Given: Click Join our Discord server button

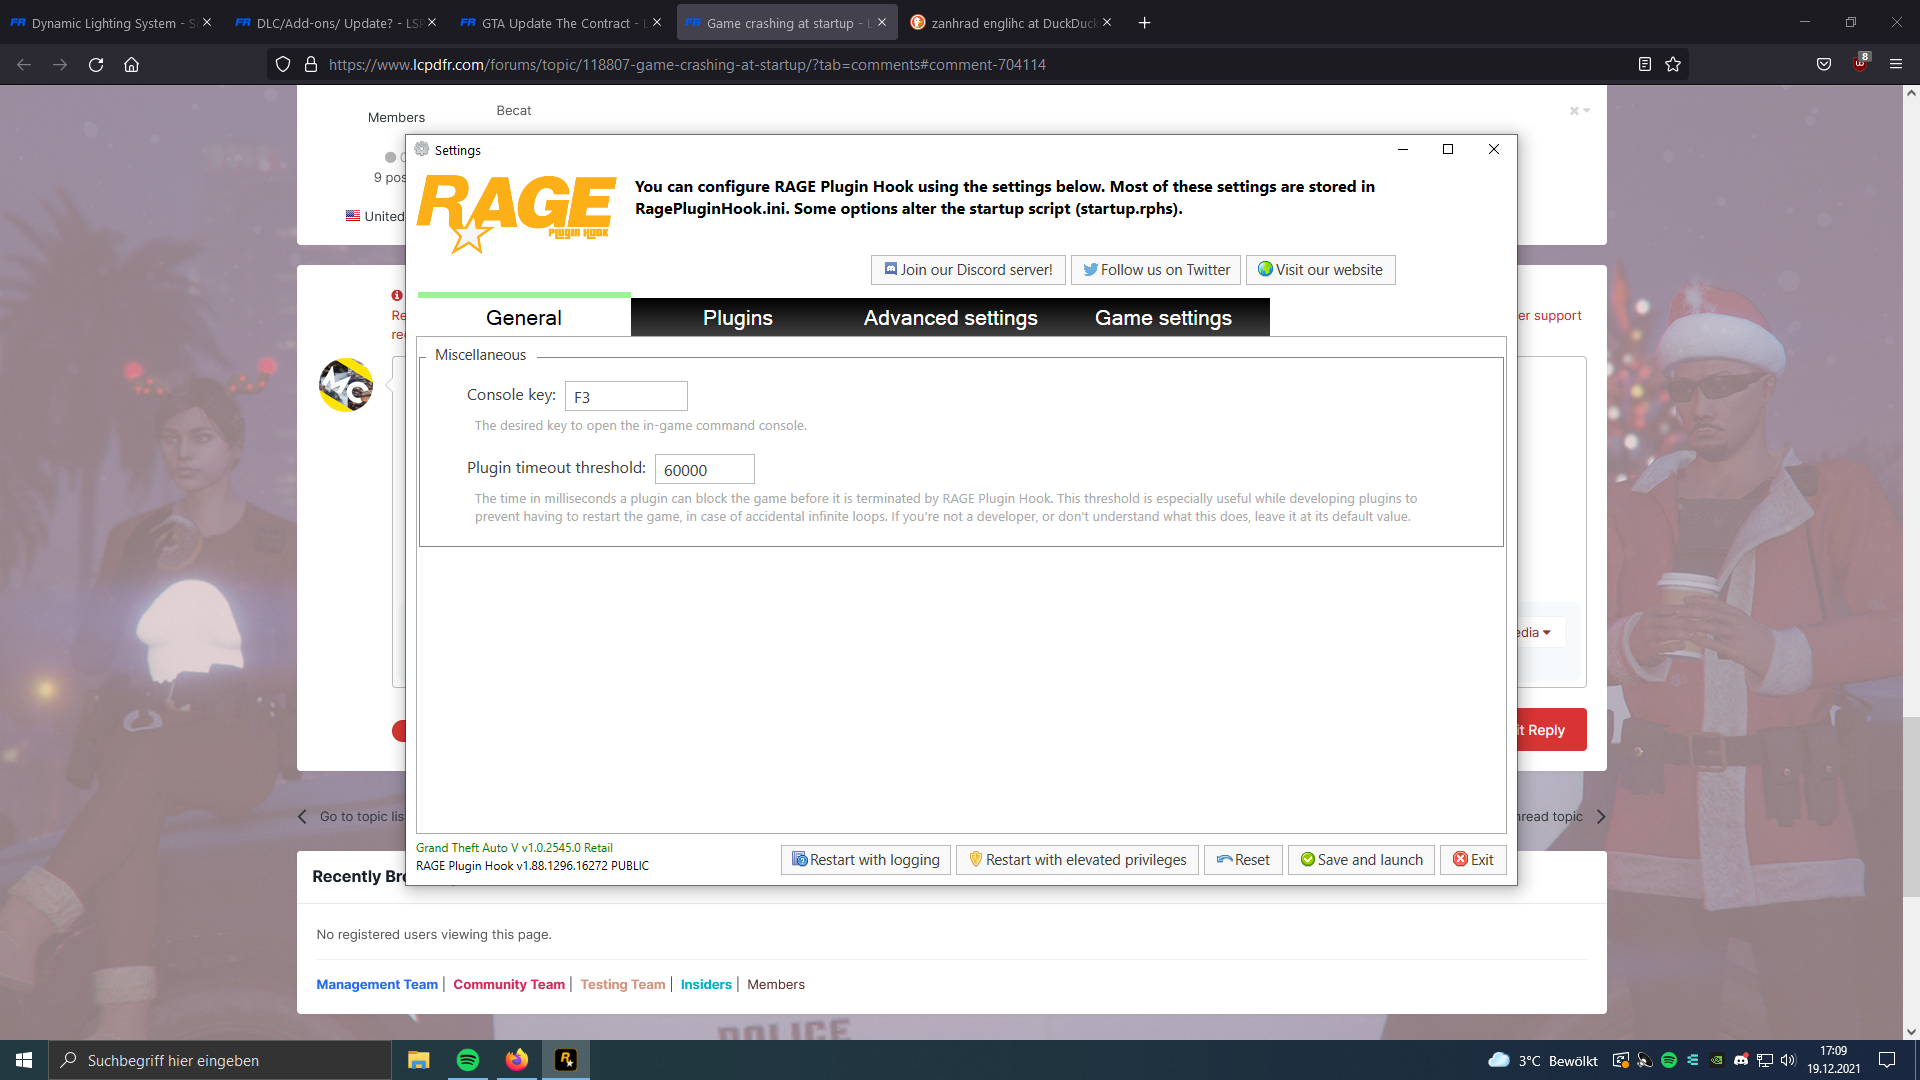Looking at the screenshot, I should (967, 270).
